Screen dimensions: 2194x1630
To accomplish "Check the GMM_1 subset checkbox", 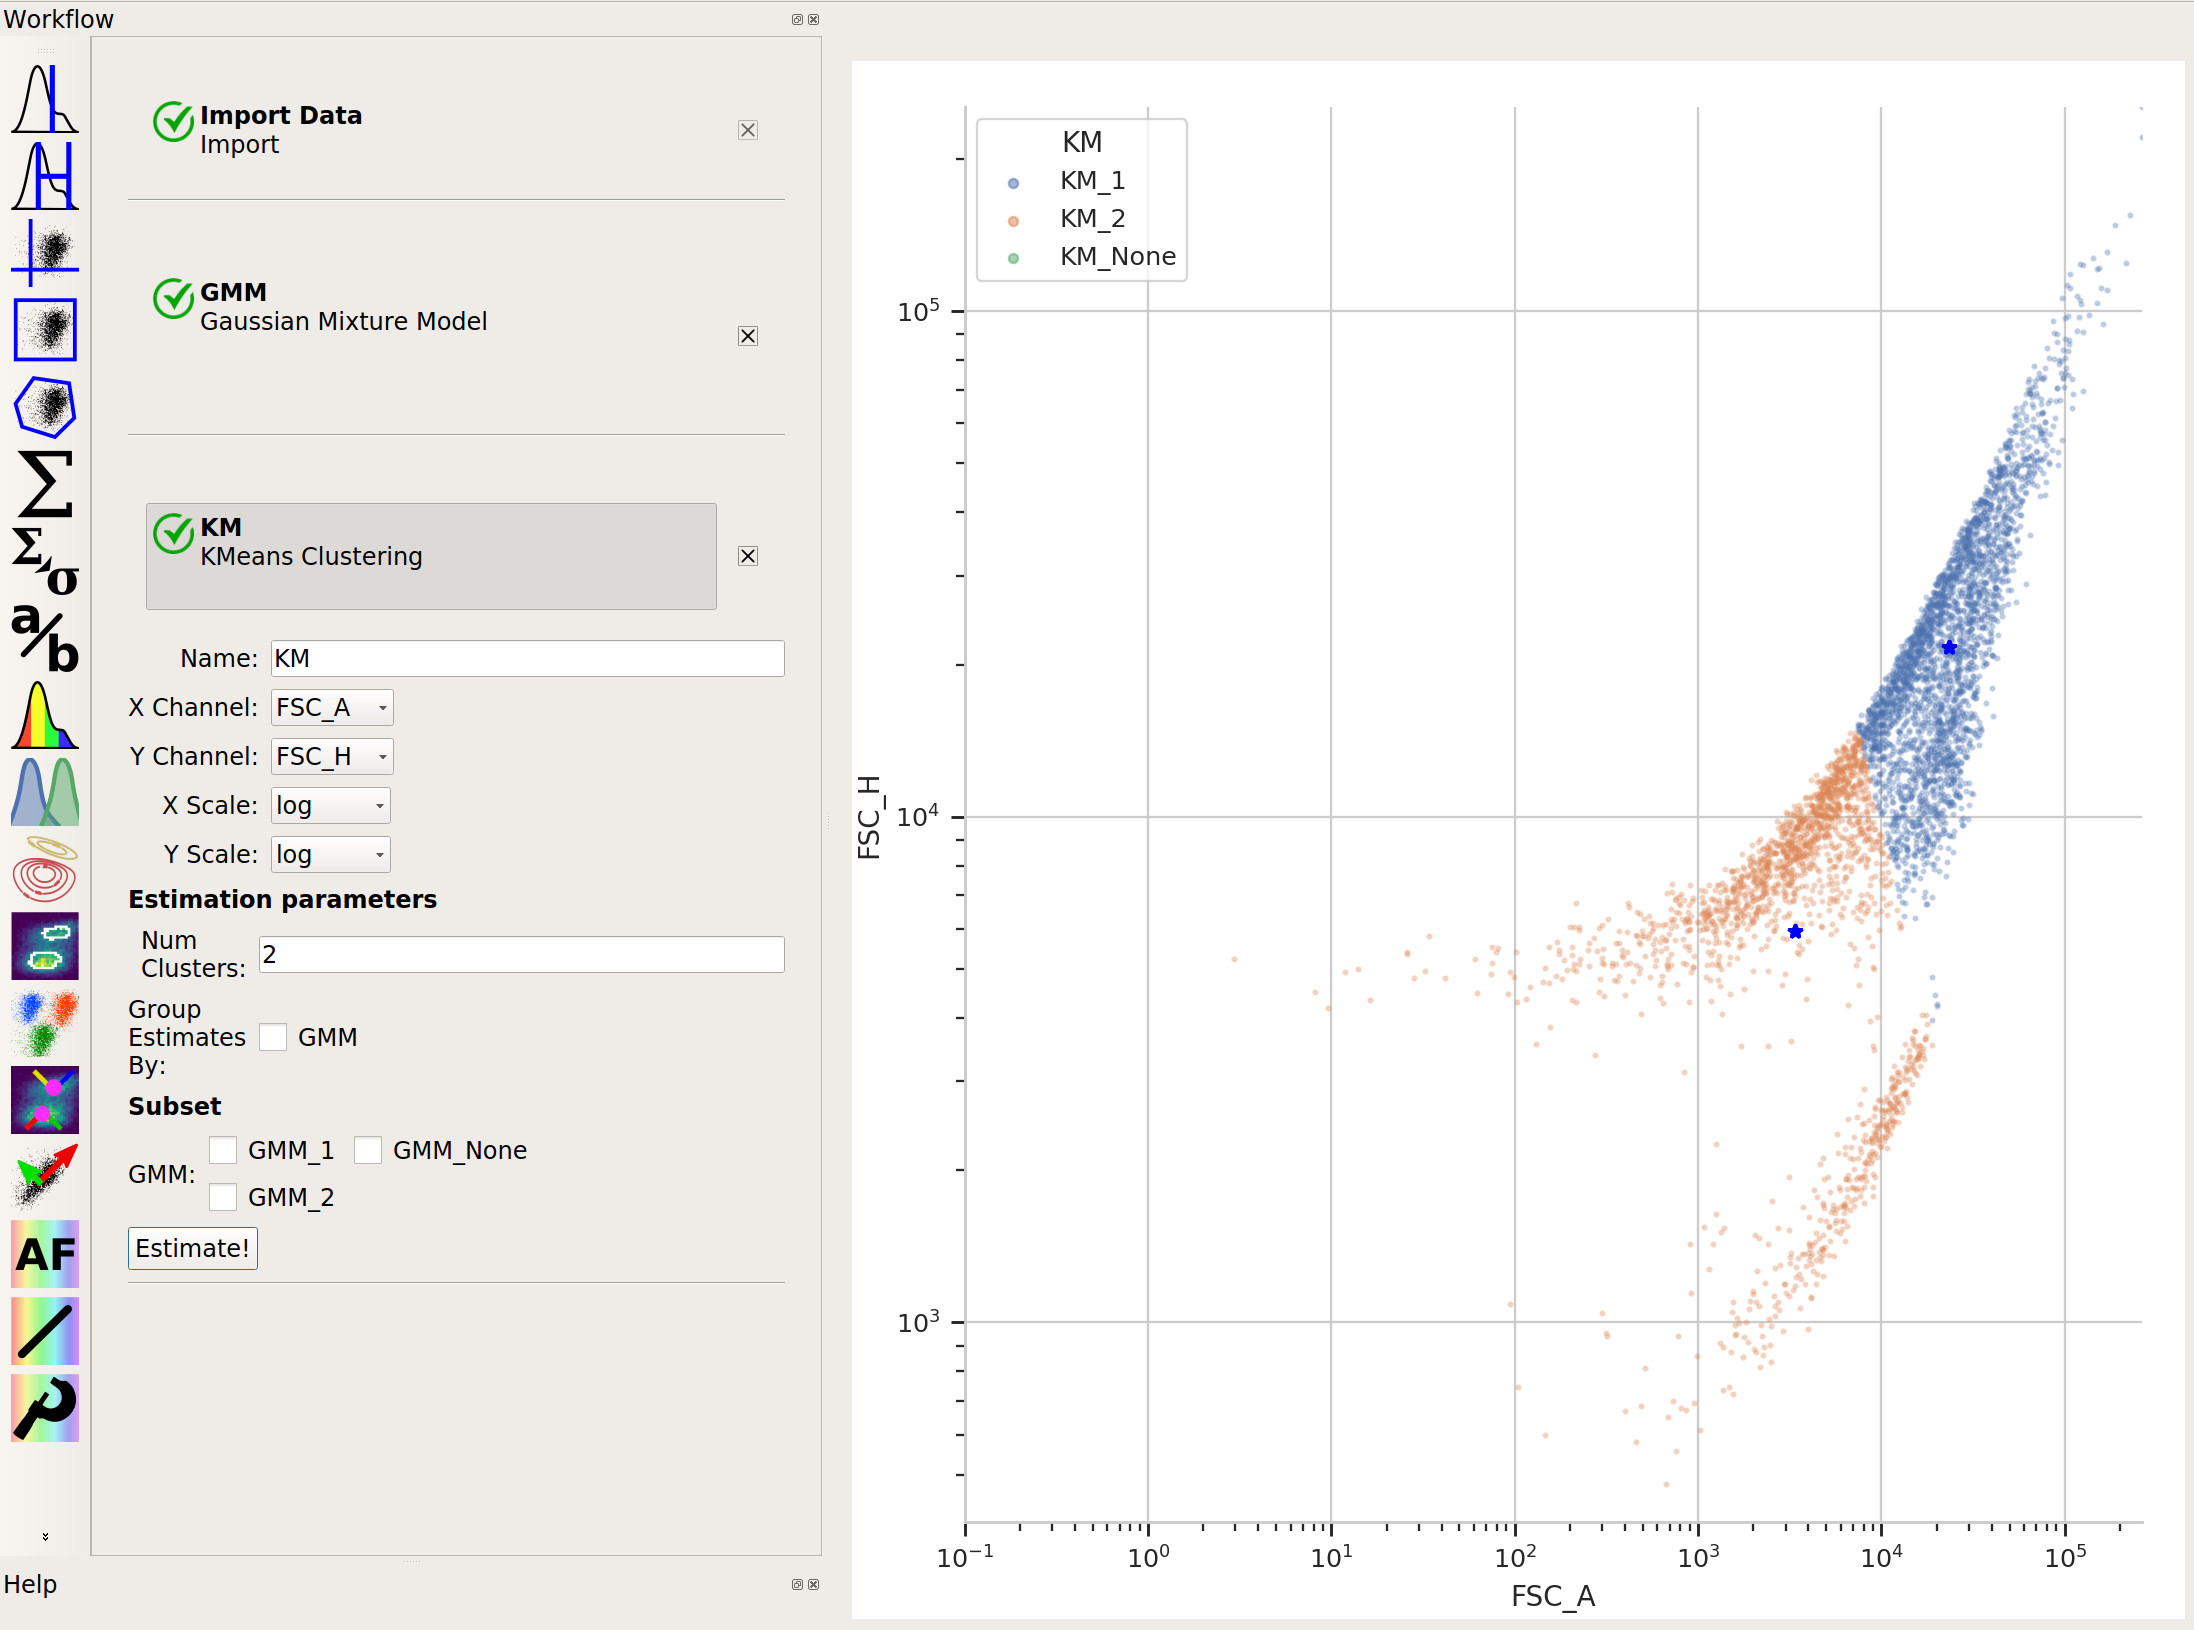I will click(223, 1150).
